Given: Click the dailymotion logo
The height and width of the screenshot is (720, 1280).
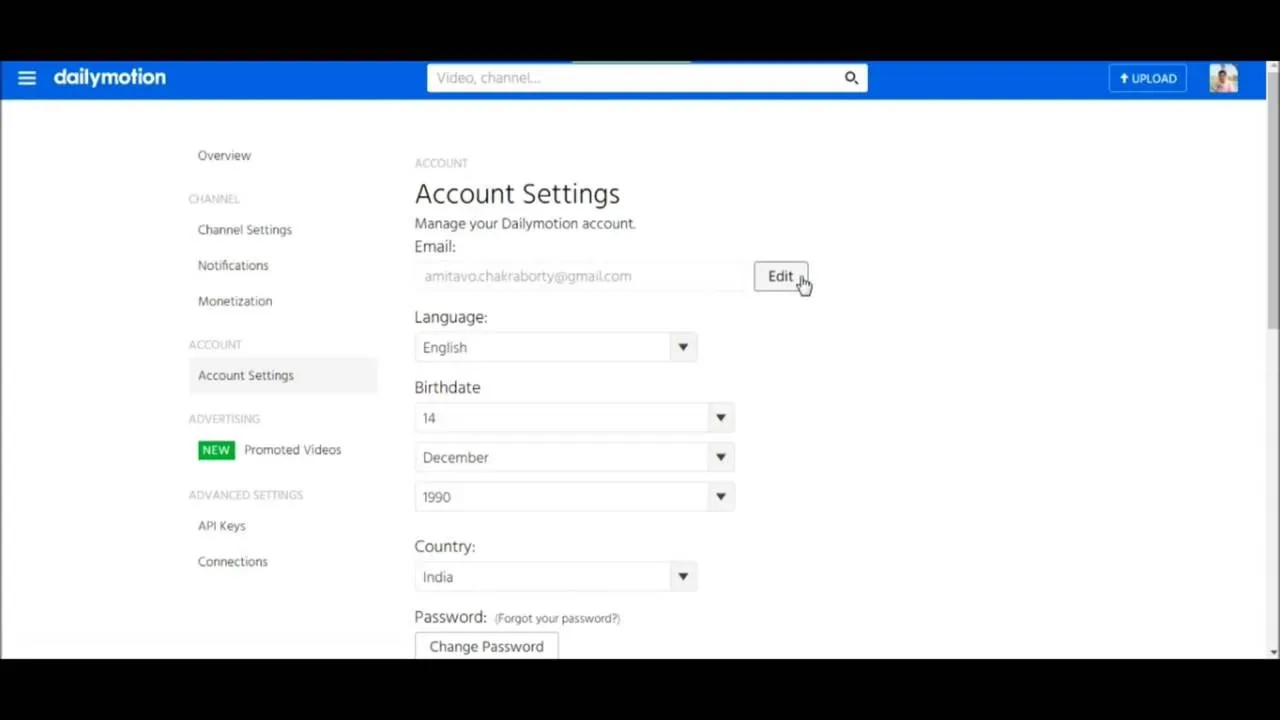Looking at the screenshot, I should tap(110, 77).
